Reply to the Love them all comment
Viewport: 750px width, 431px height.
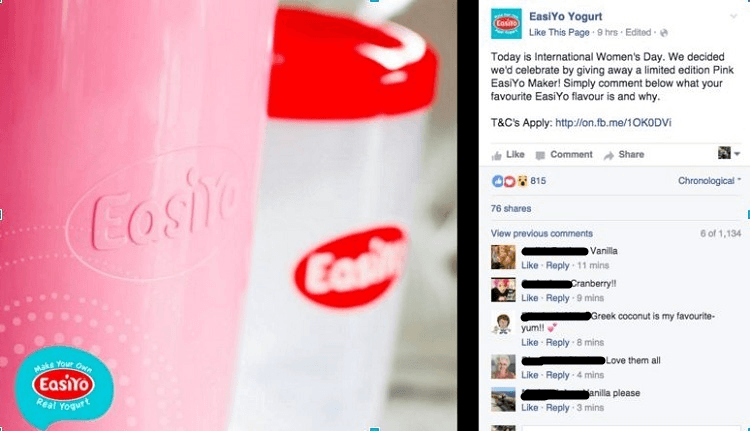pos(558,375)
